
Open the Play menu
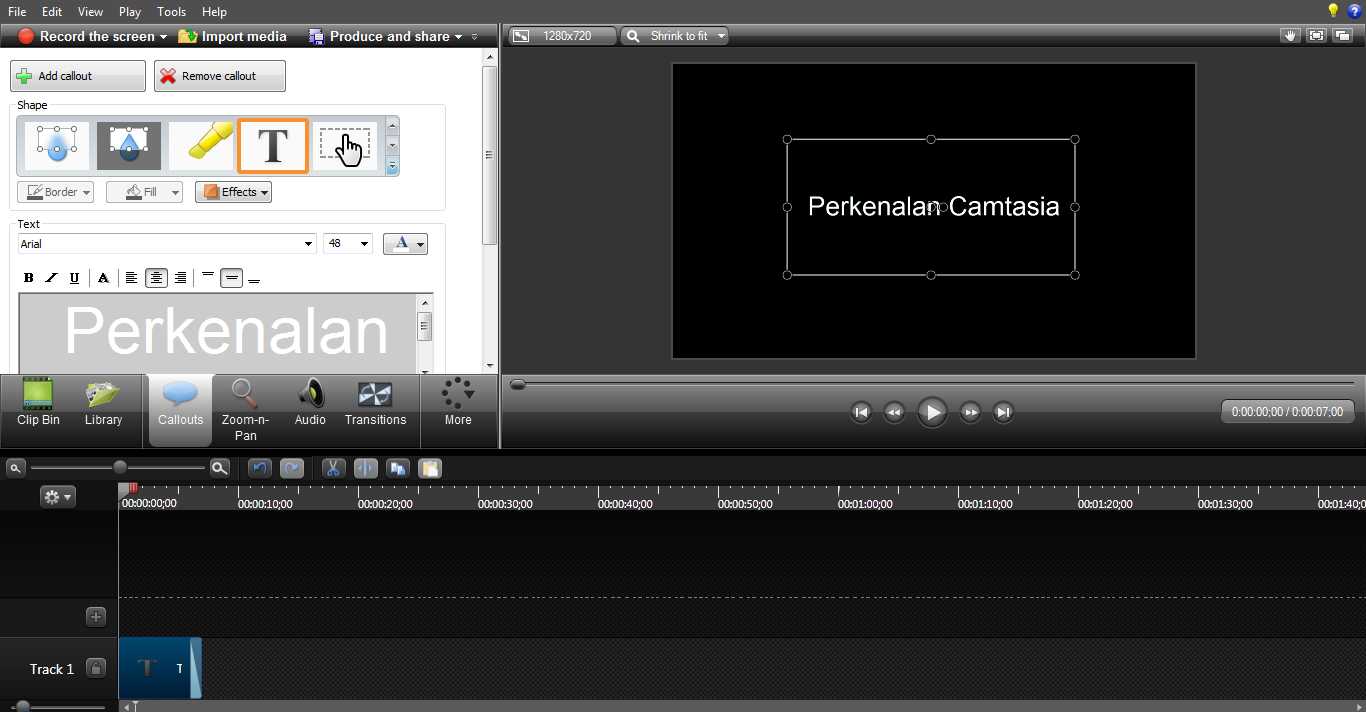130,11
